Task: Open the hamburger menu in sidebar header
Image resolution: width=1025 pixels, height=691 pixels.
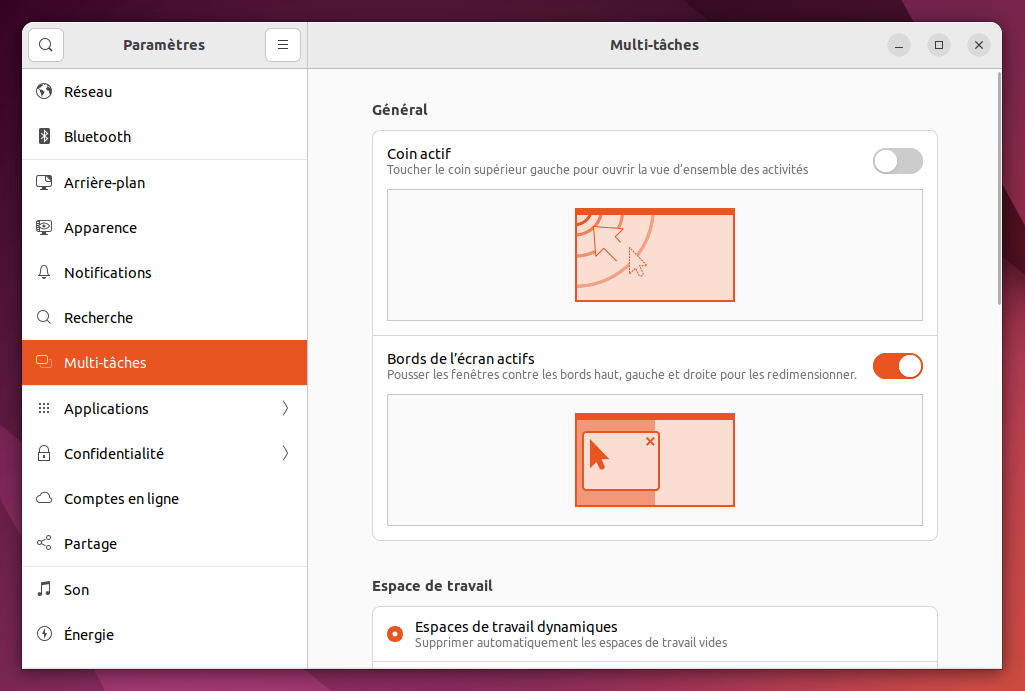Action: click(x=283, y=44)
